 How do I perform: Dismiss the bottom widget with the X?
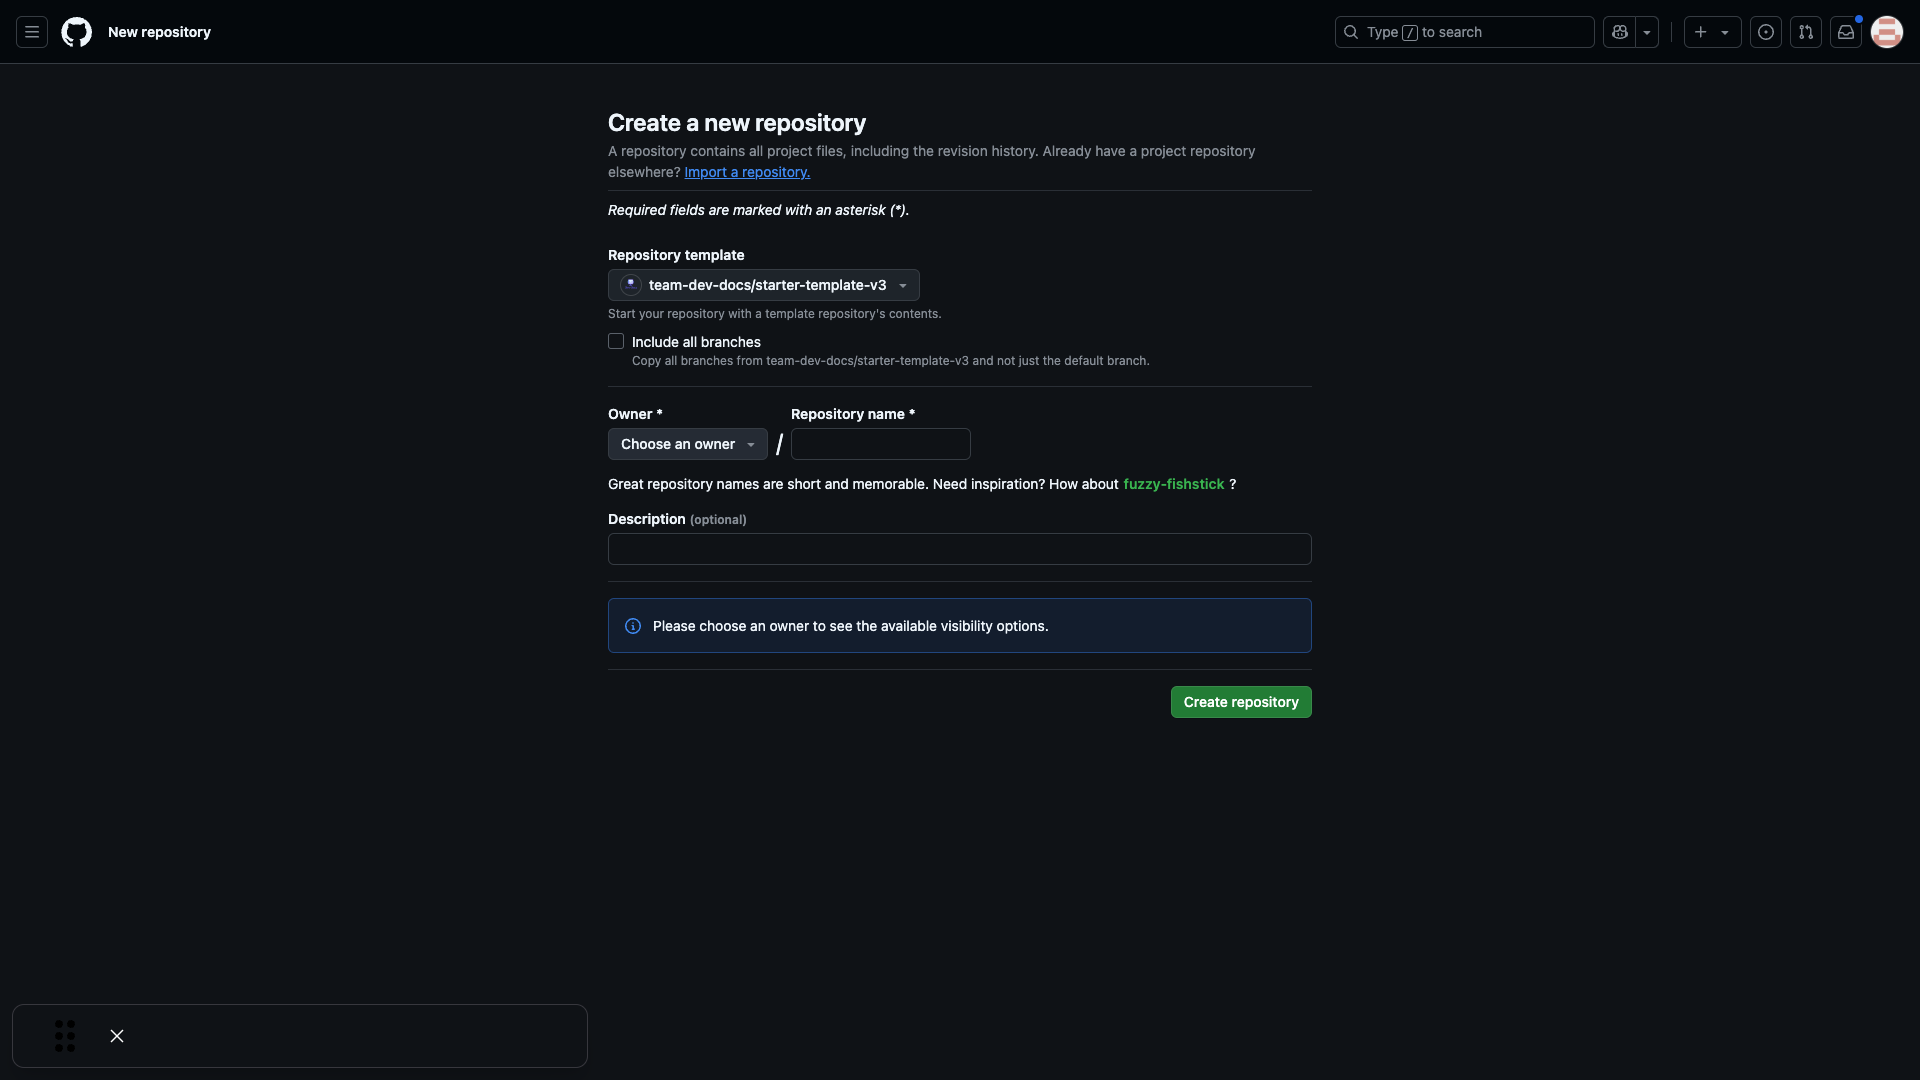click(116, 1035)
